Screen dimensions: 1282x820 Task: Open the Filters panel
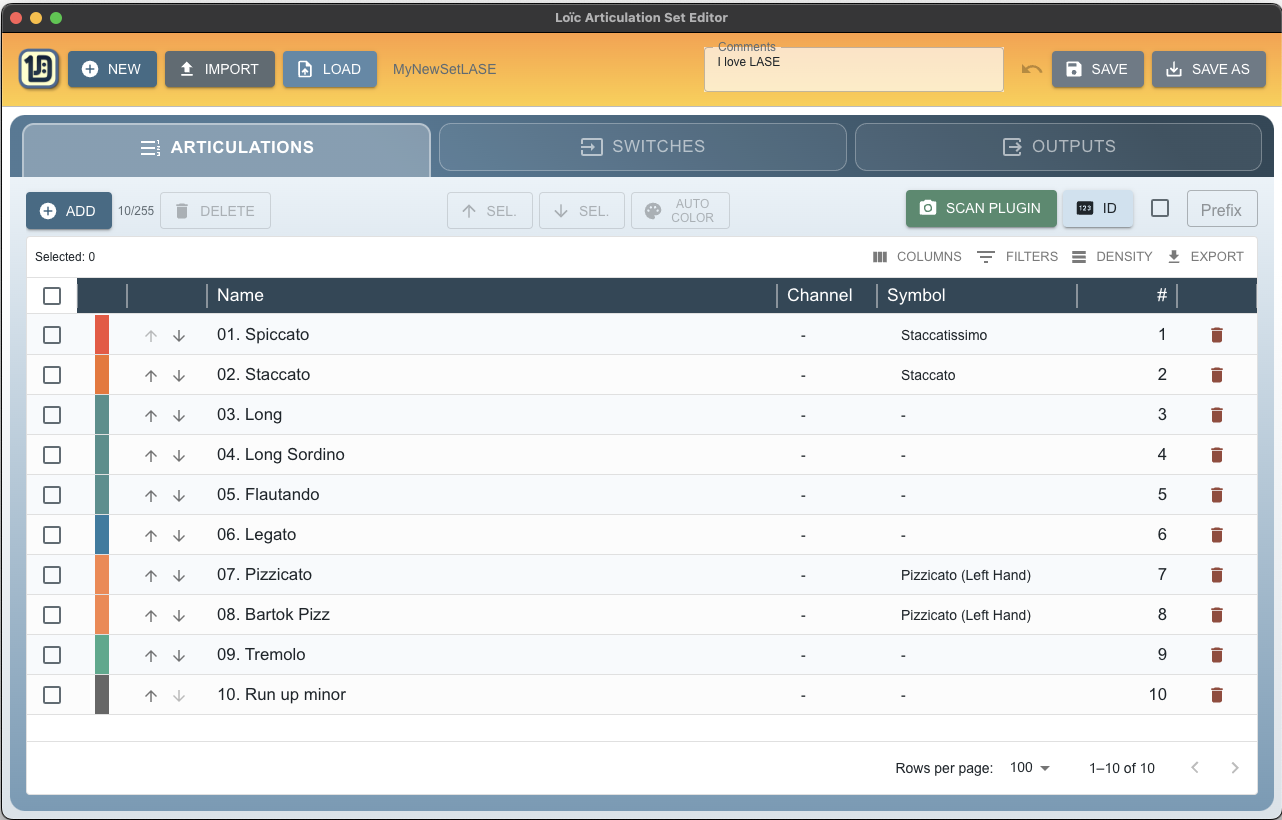click(x=1017, y=257)
